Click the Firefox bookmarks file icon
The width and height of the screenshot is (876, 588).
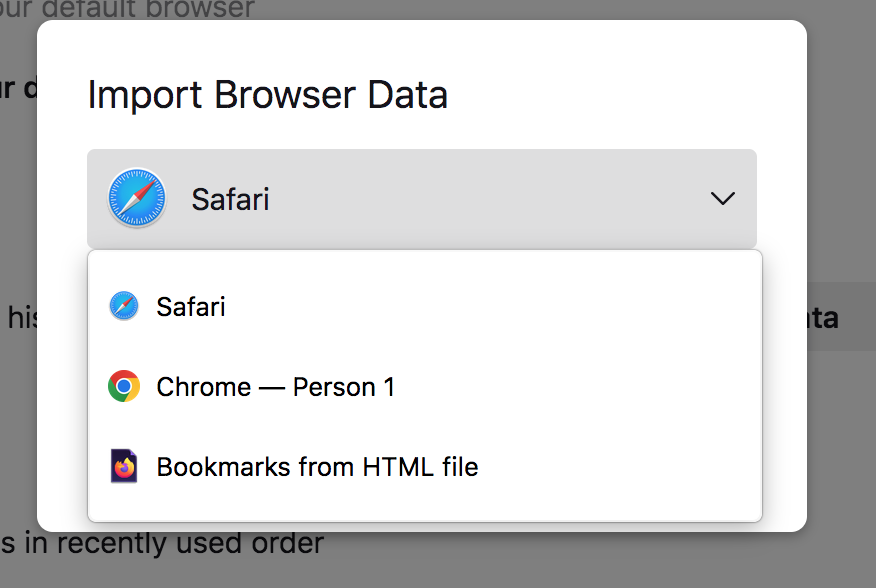124,466
